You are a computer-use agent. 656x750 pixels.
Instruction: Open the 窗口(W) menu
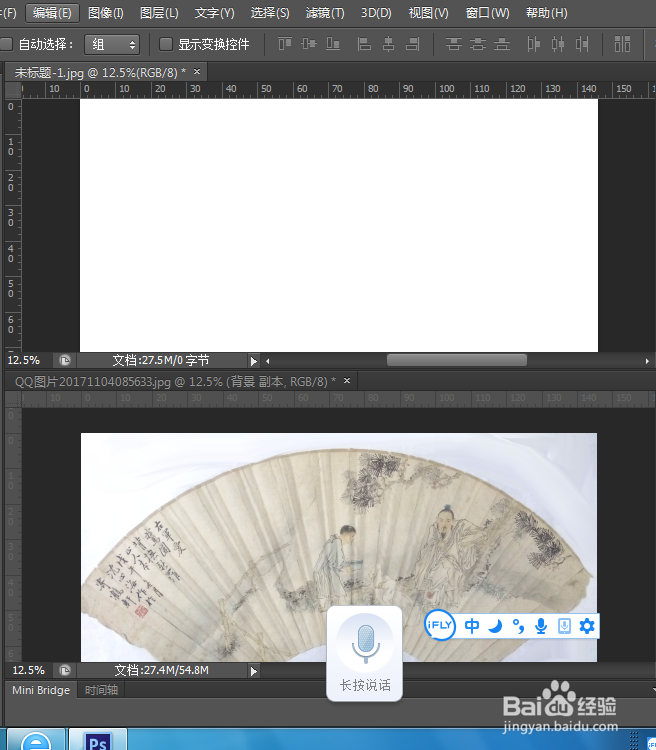coord(487,13)
